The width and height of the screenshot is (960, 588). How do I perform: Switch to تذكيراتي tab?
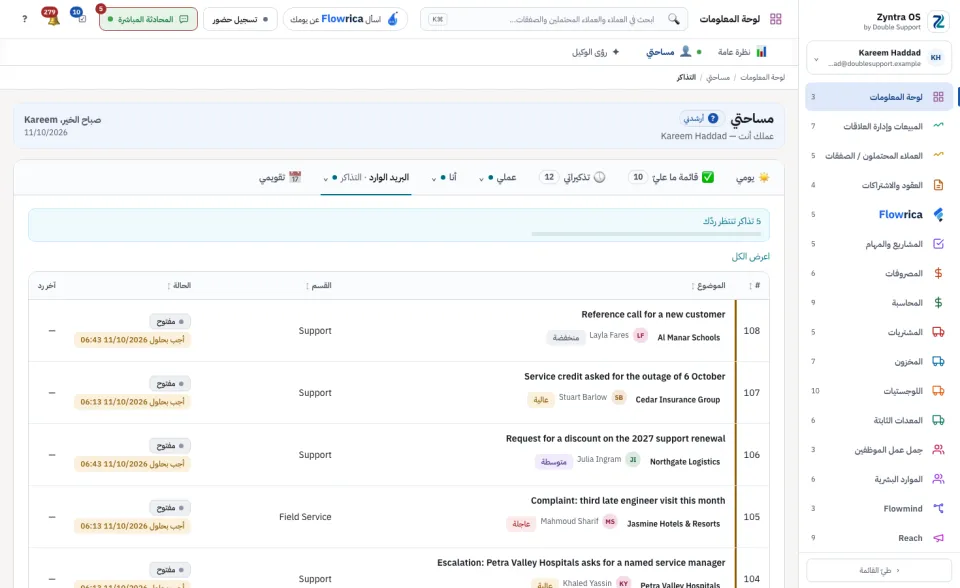pos(572,177)
